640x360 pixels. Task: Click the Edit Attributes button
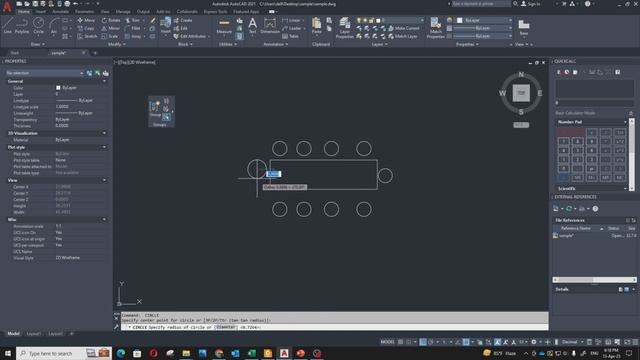(x=190, y=36)
